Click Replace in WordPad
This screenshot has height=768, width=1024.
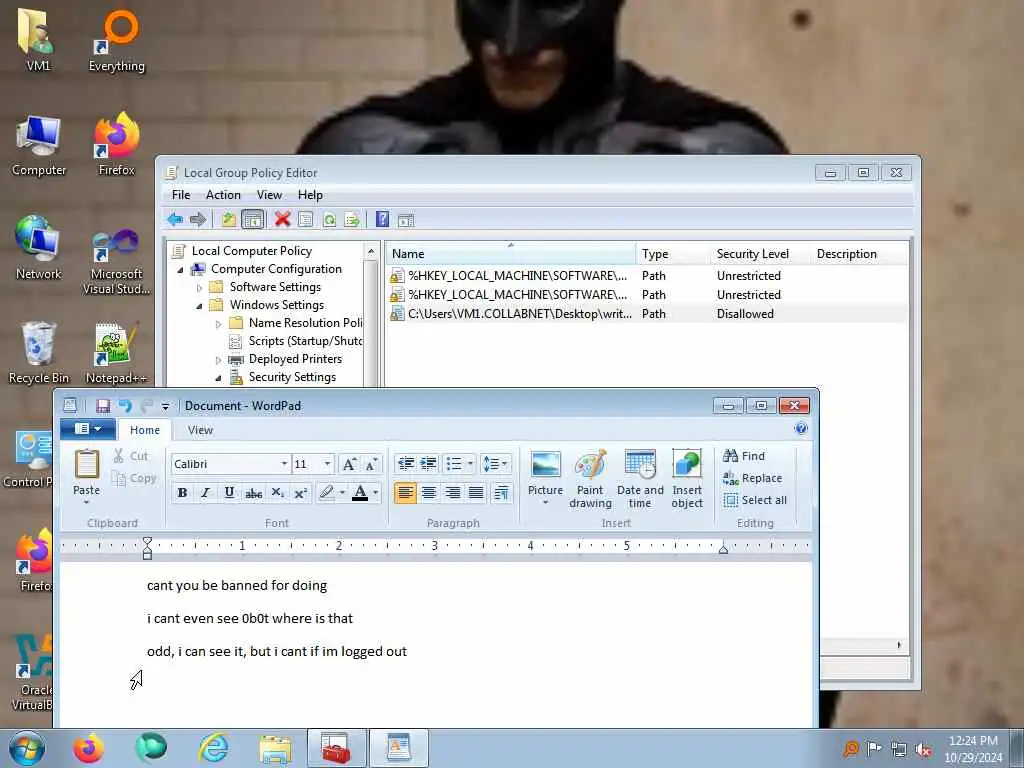pyautogui.click(x=752, y=478)
